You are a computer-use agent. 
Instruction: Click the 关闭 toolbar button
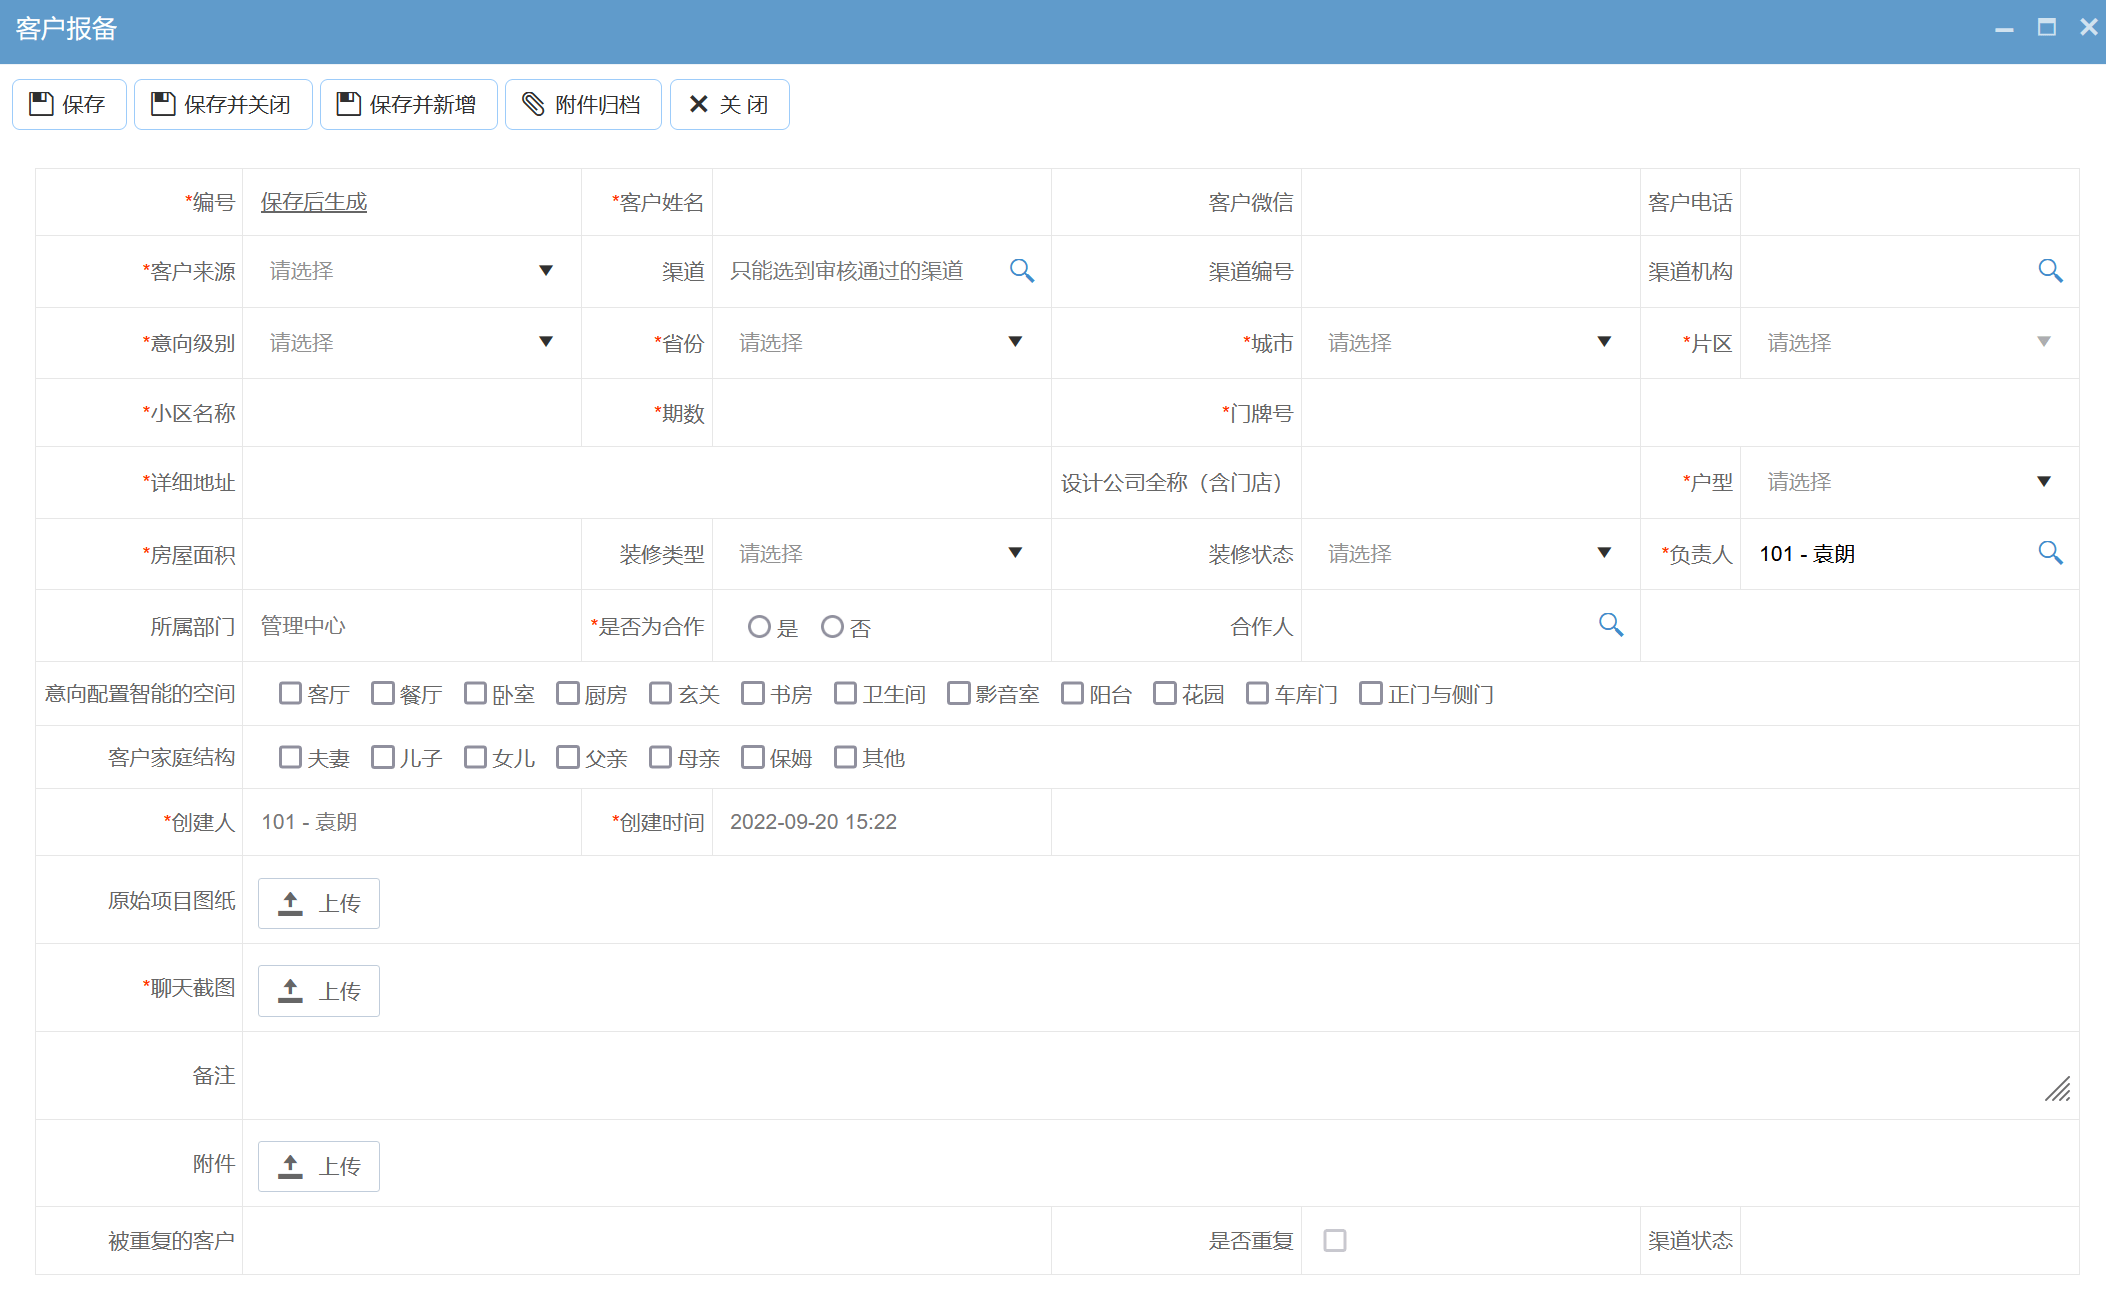pyautogui.click(x=729, y=105)
